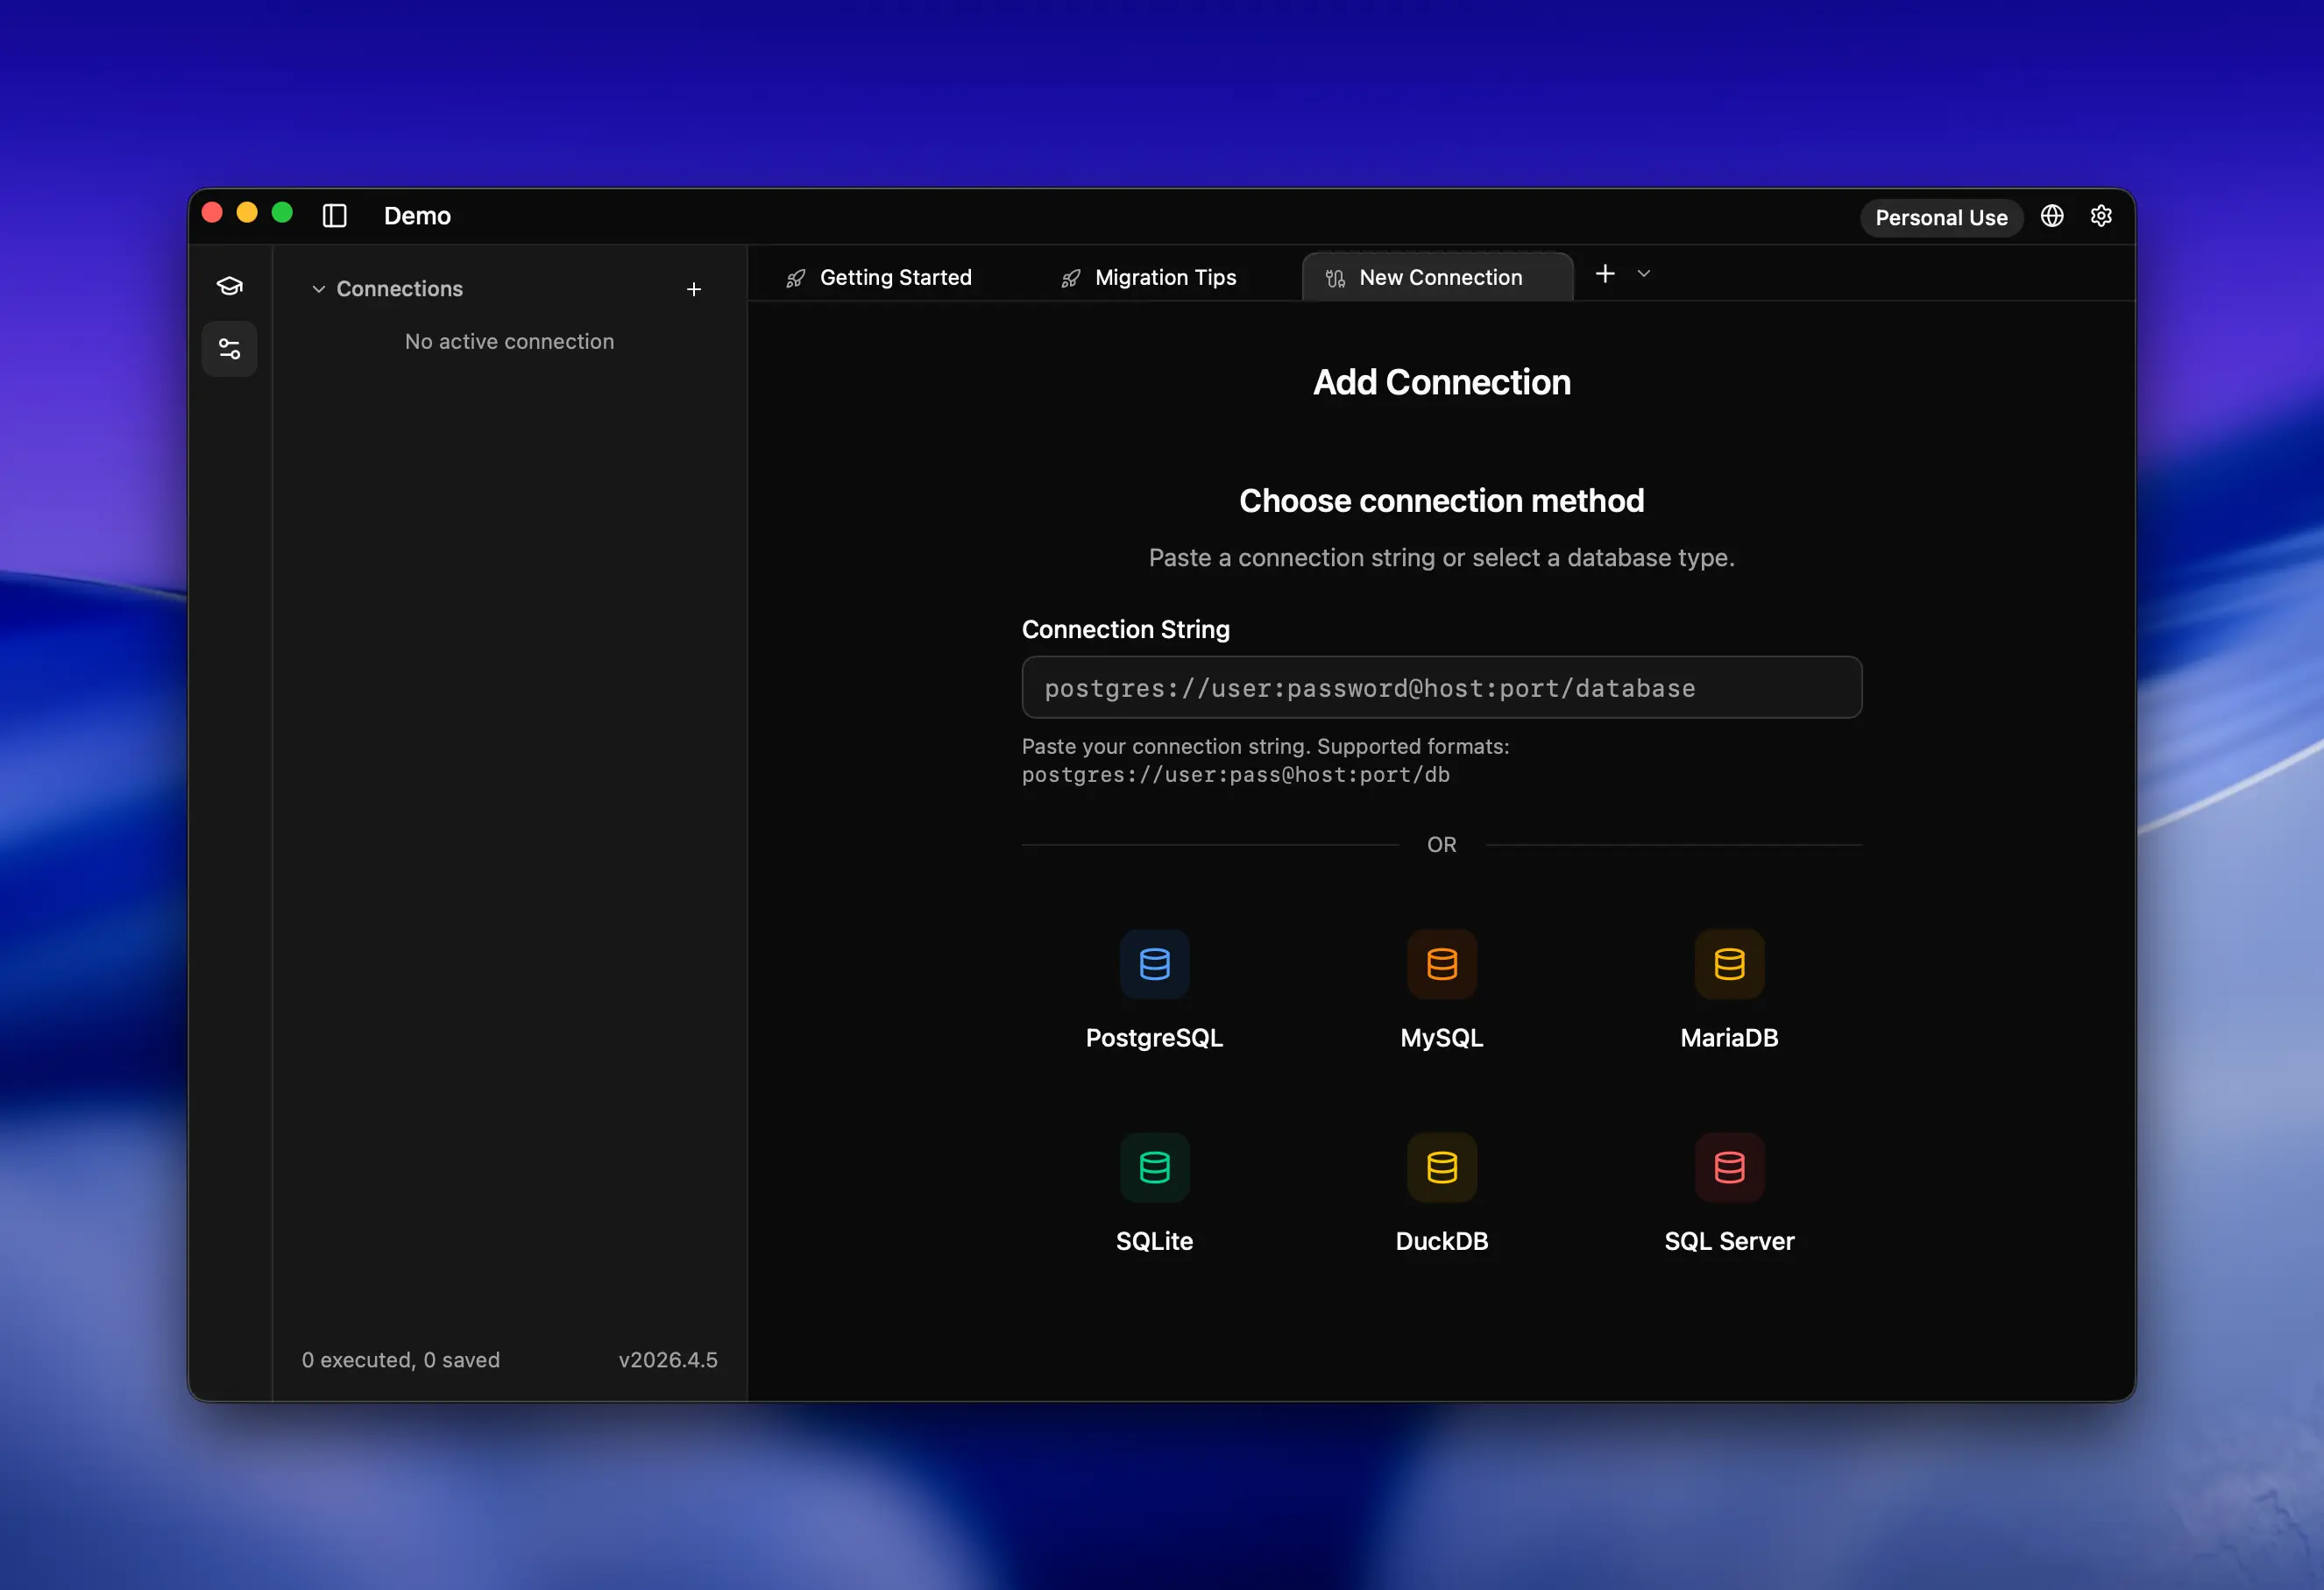
Task: Open the graduation cap learning panel
Action: point(229,287)
